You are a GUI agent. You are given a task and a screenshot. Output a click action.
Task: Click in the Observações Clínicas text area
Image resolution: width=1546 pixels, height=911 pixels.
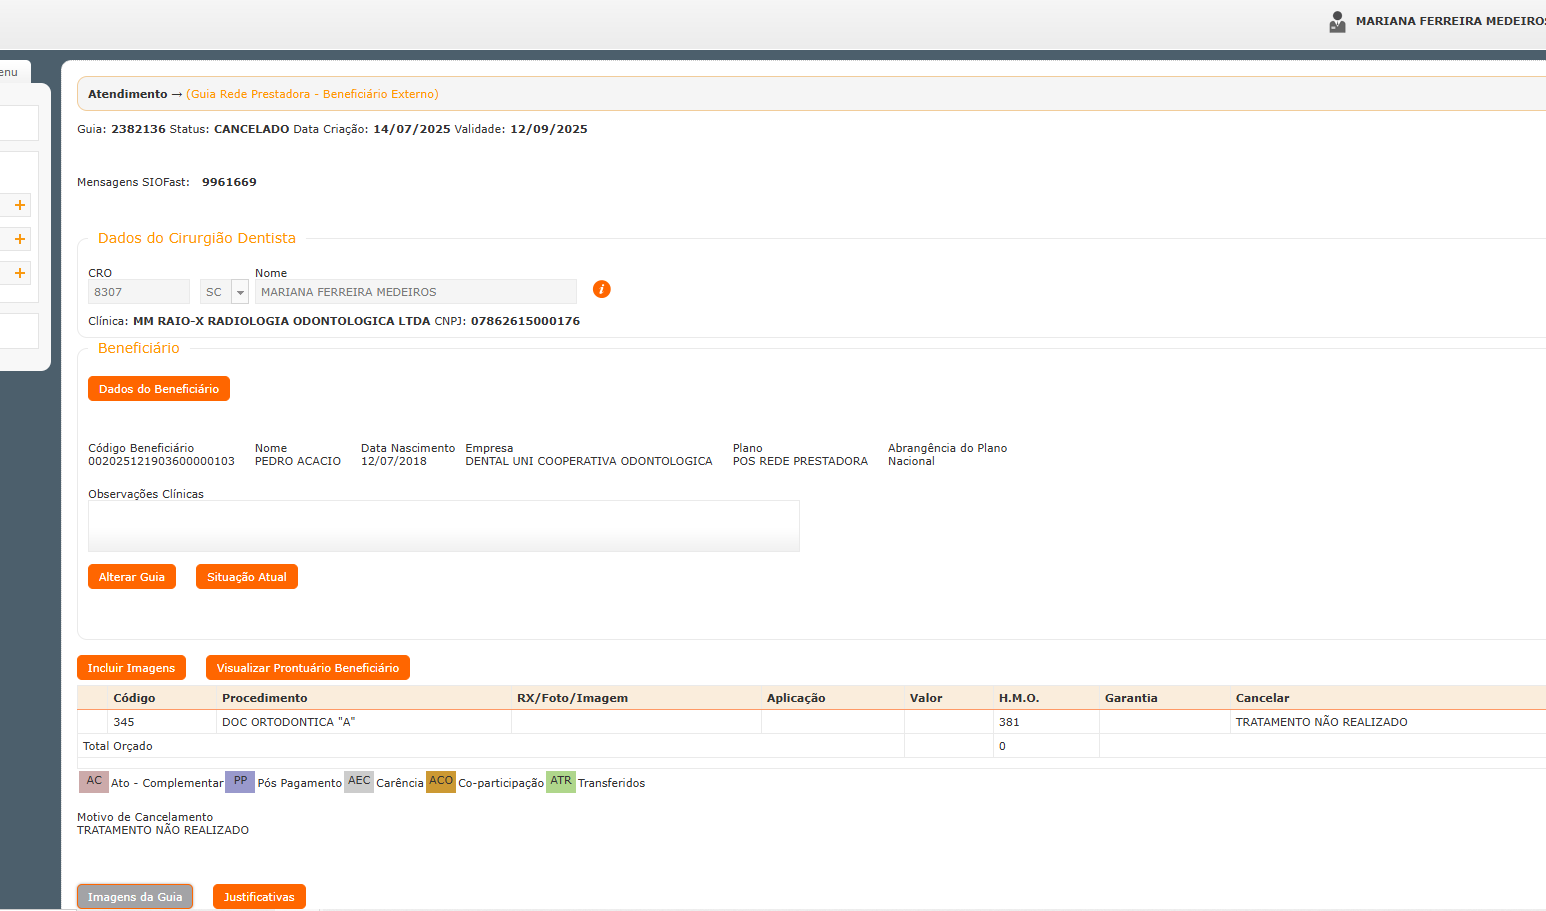444,526
